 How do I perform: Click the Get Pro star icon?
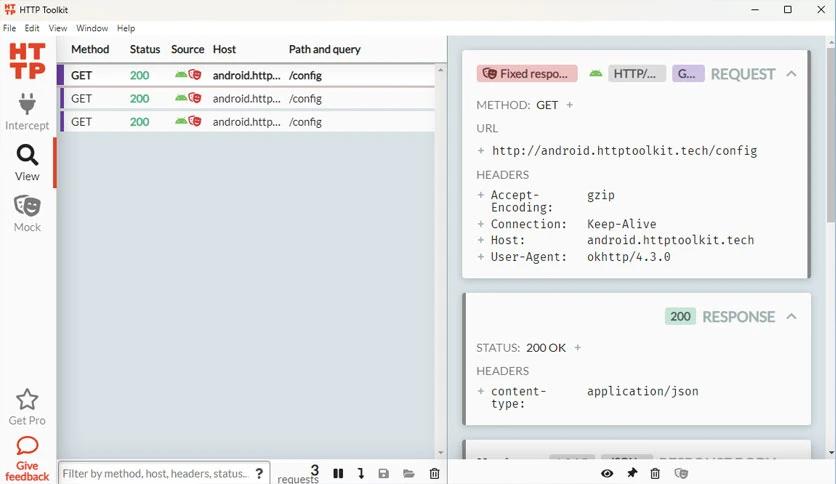(27, 400)
